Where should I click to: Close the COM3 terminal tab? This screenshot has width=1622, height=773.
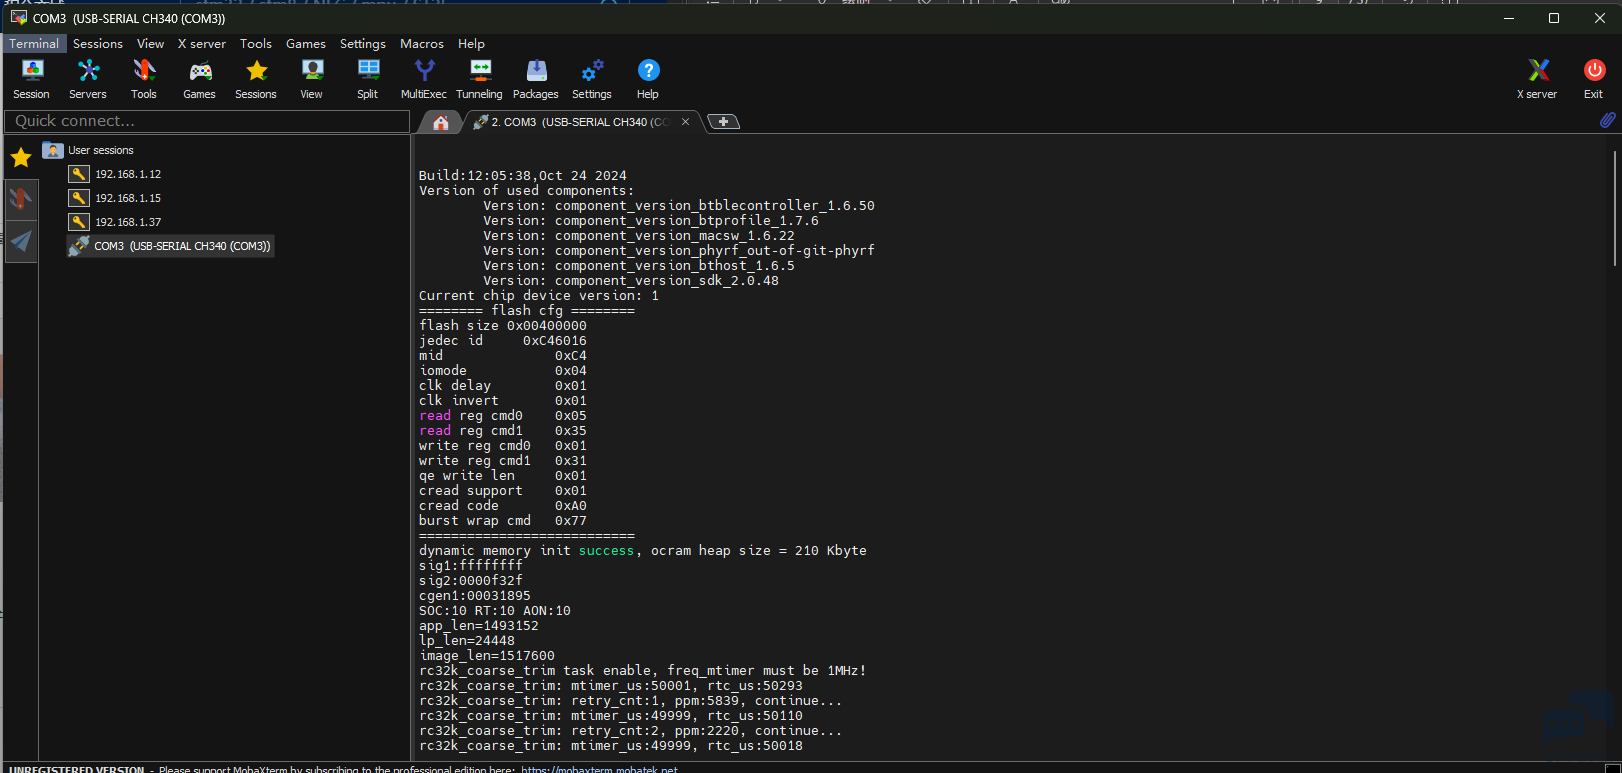tap(685, 122)
